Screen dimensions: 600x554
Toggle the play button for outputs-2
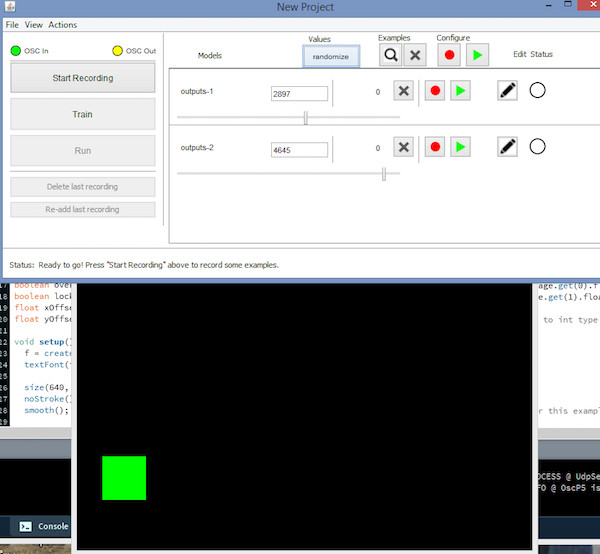click(460, 147)
